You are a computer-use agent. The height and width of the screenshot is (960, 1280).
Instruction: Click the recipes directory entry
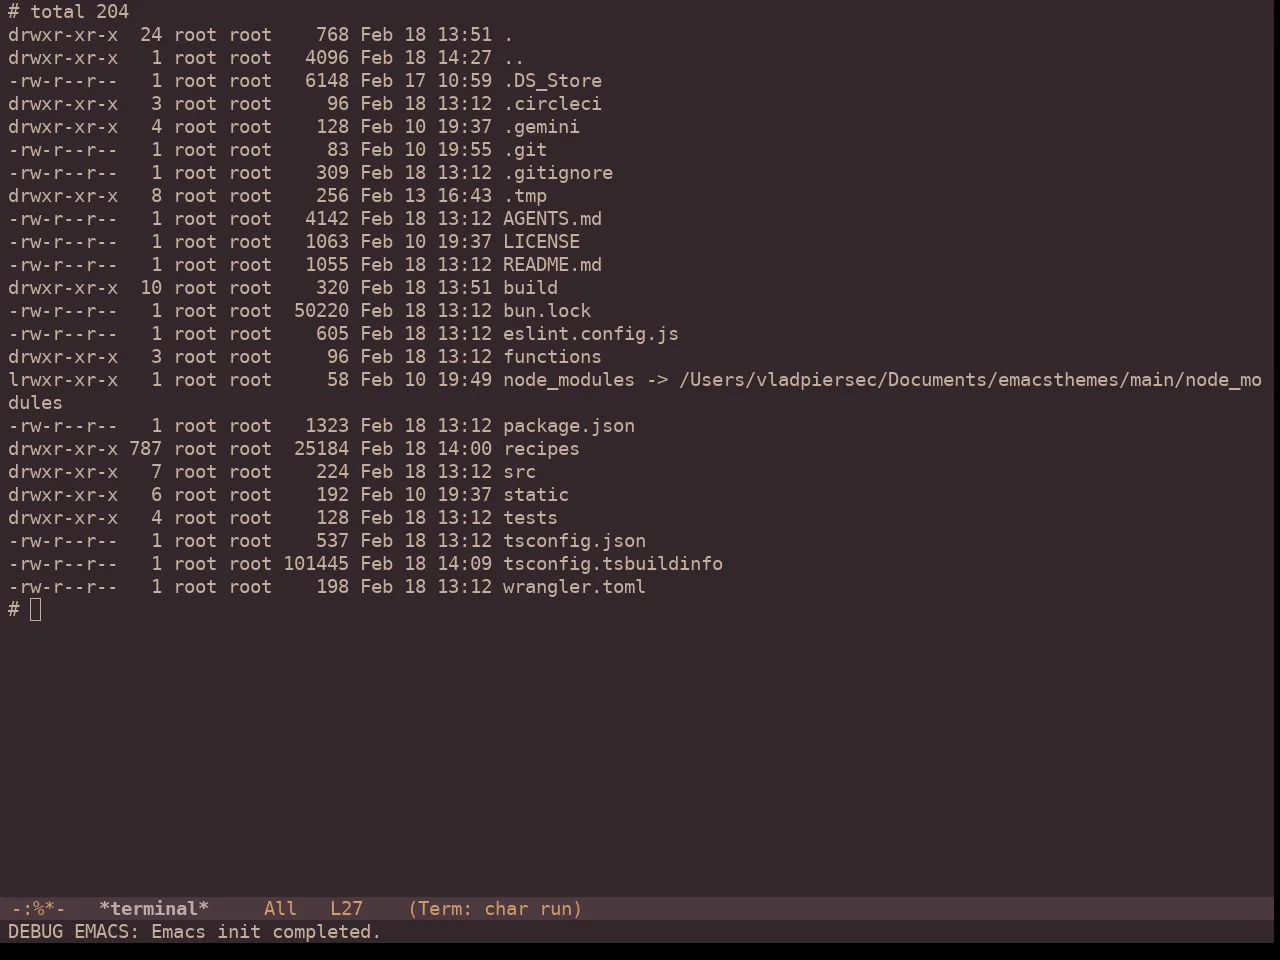pos(541,449)
